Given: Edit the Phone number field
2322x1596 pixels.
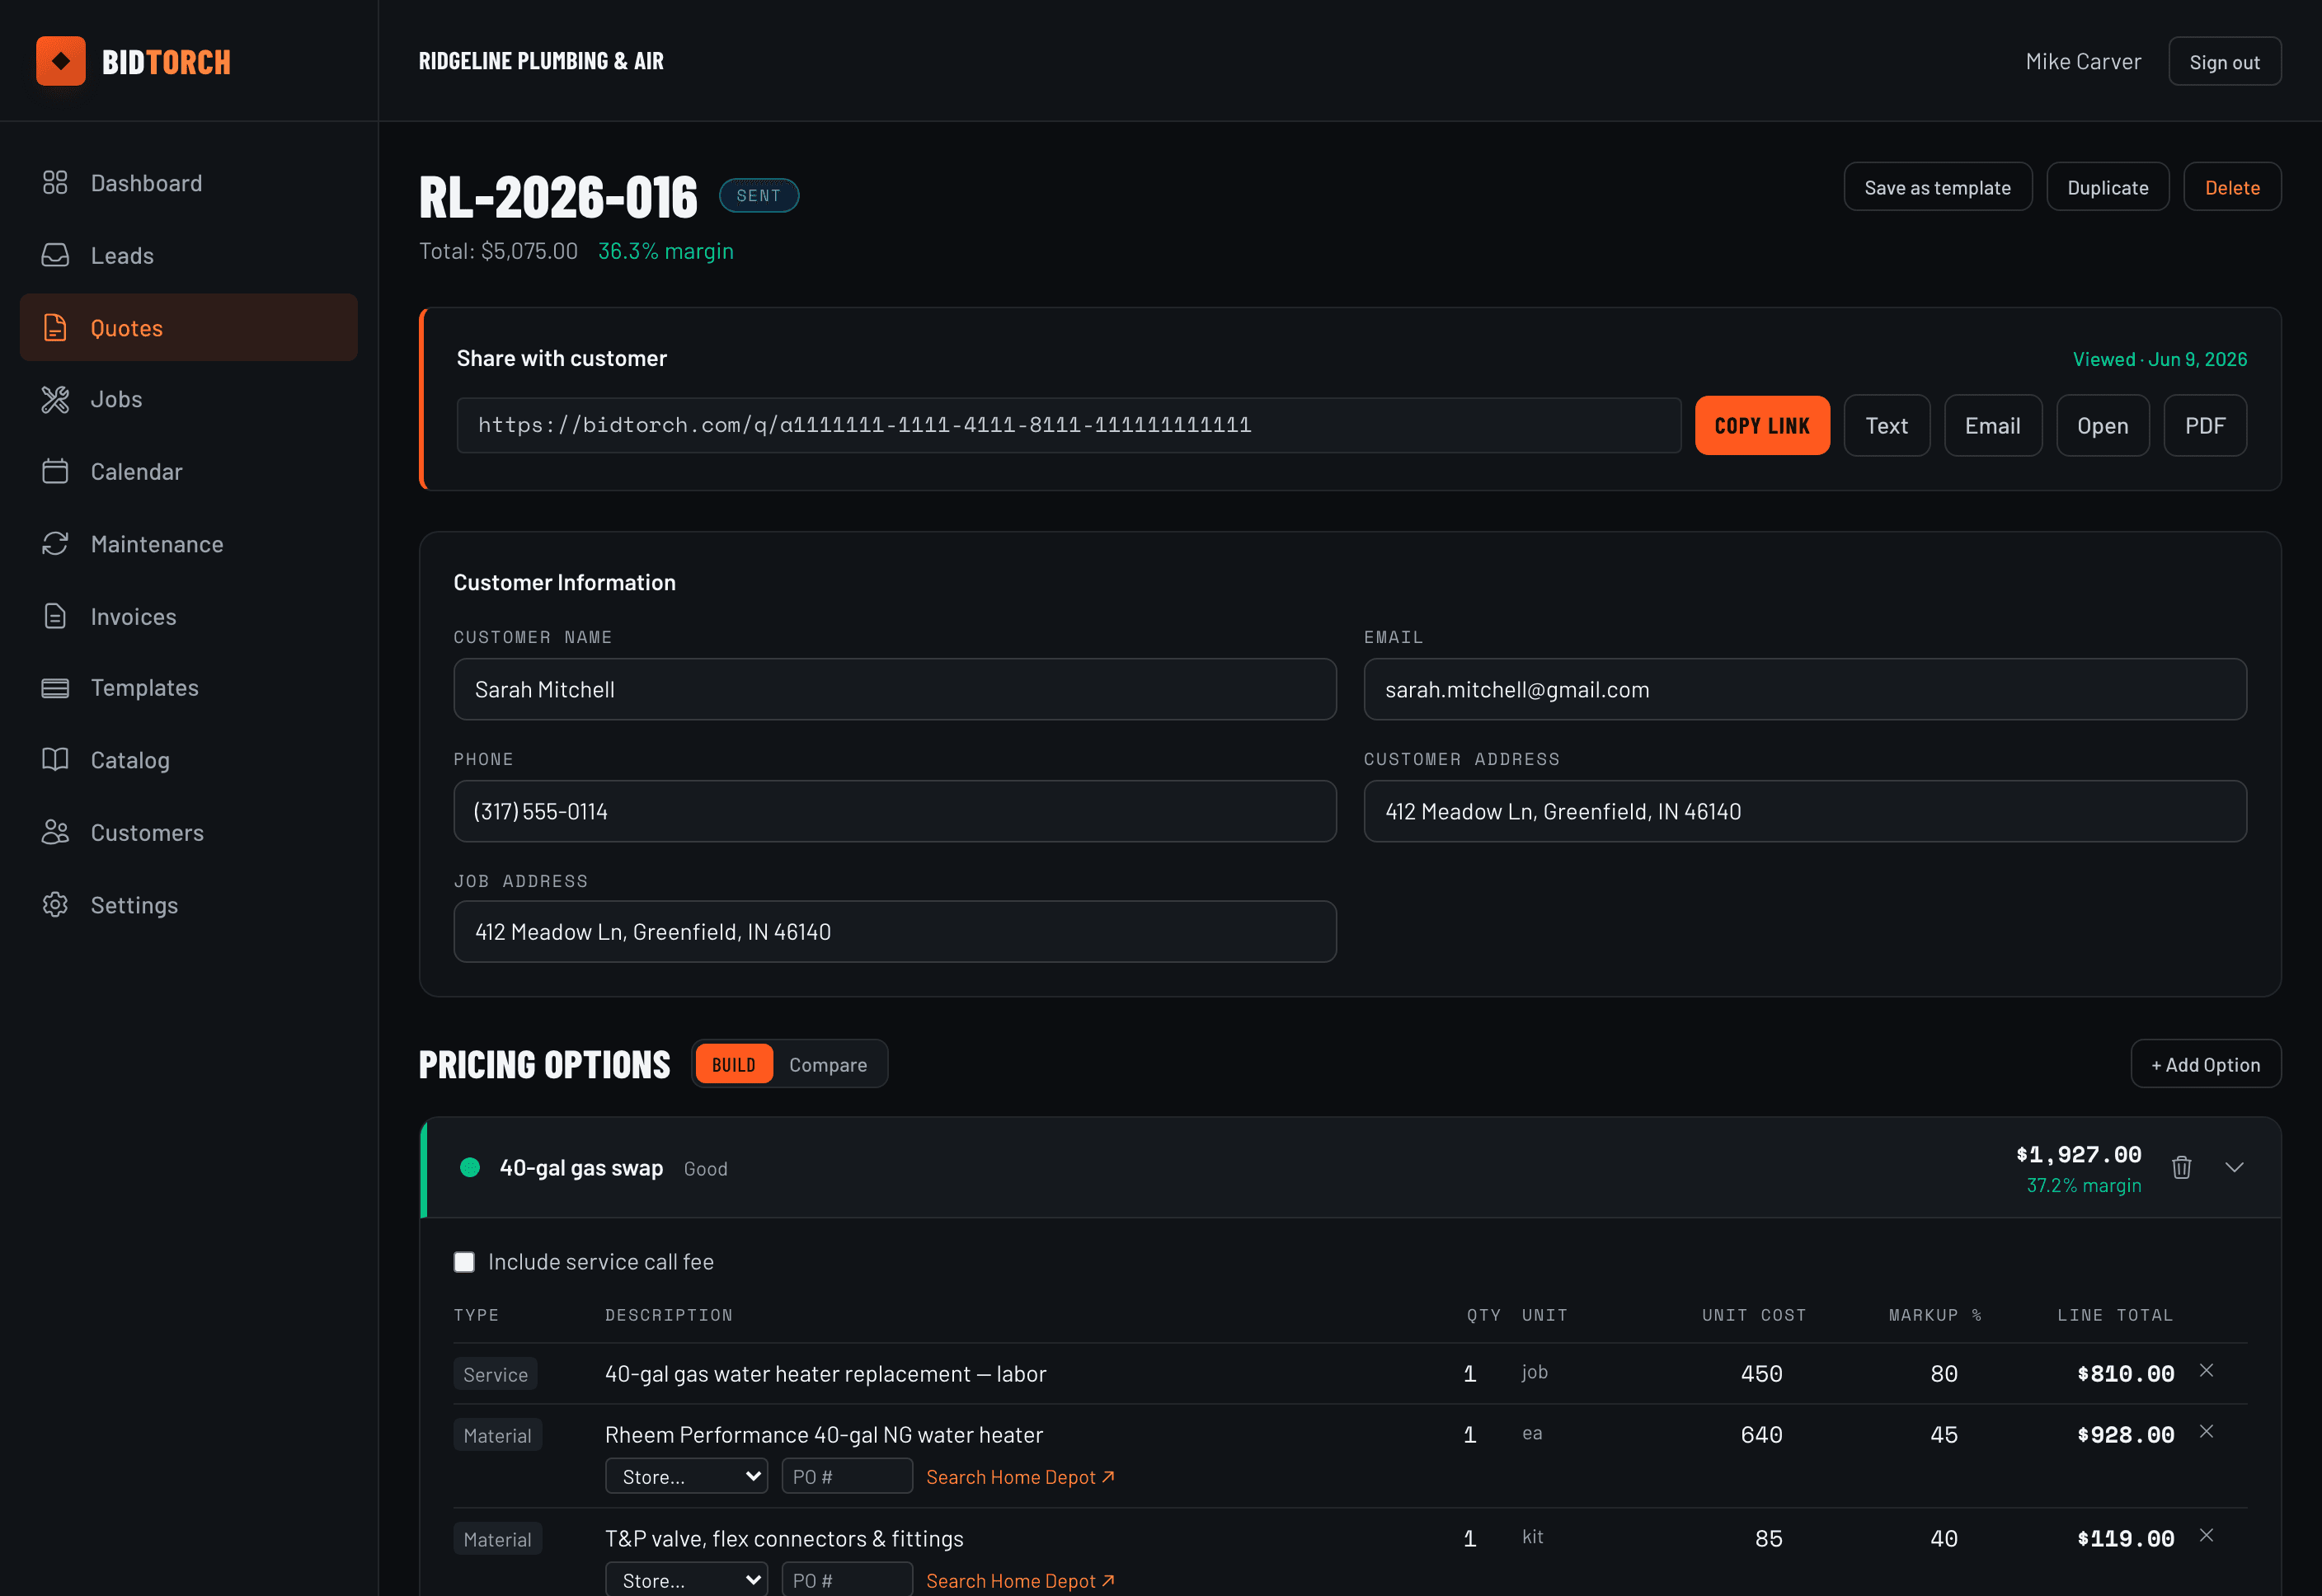Looking at the screenshot, I should 894,811.
